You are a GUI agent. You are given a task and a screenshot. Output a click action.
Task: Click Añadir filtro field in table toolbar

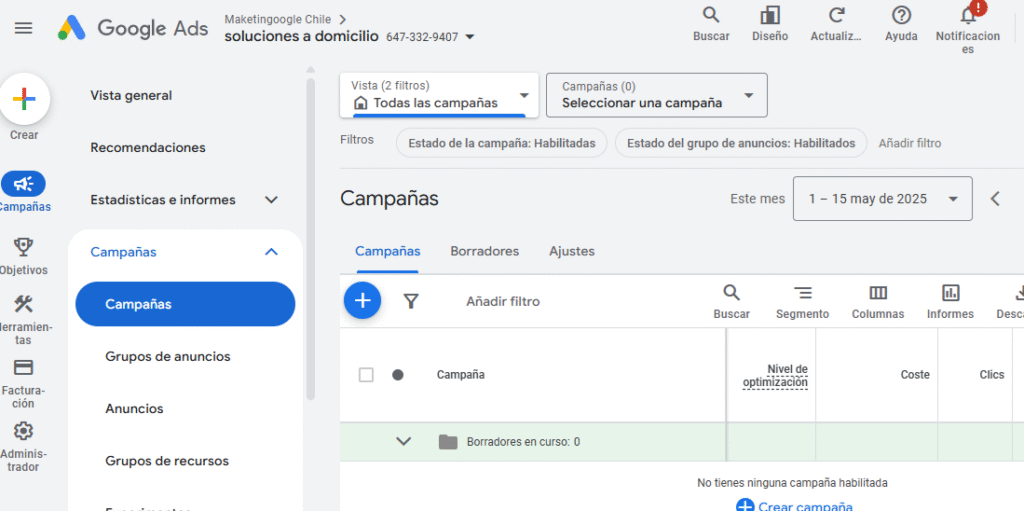[x=503, y=302]
